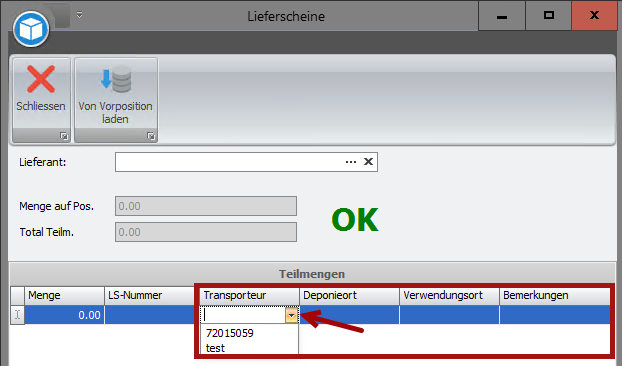The height and width of the screenshot is (366, 622).
Task: Click the Verwendungsort column header
Action: (449, 295)
